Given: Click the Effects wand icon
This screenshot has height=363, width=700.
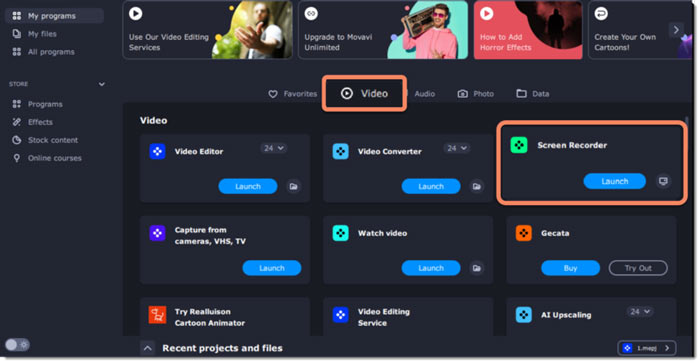Looking at the screenshot, I should [17, 122].
